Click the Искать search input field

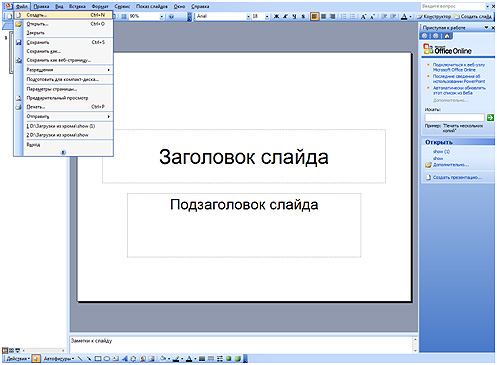(454, 117)
